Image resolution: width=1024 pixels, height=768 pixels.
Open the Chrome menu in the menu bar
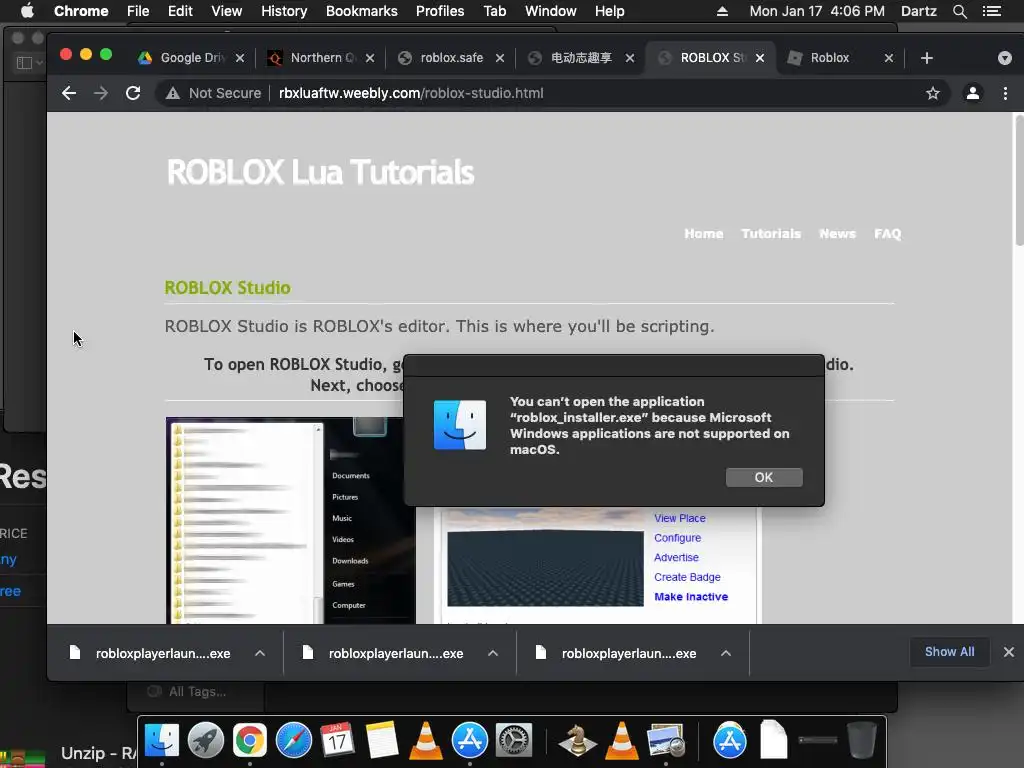(81, 11)
